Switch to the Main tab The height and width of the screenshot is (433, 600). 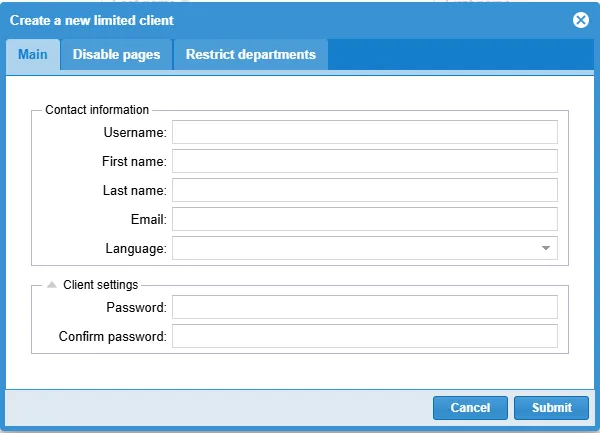point(33,54)
